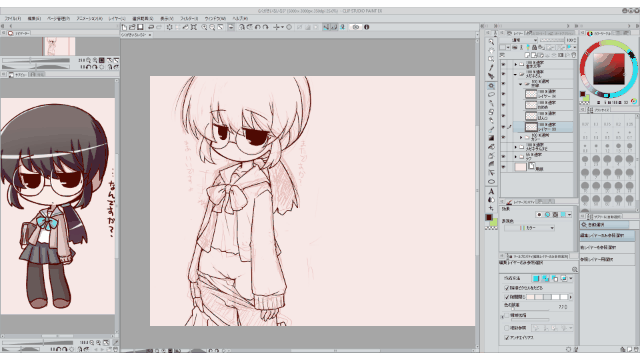Image resolution: width=640 pixels, height=360 pixels.
Task: Click the Open file icon in command bar
Action: pyautogui.click(x=132, y=27)
